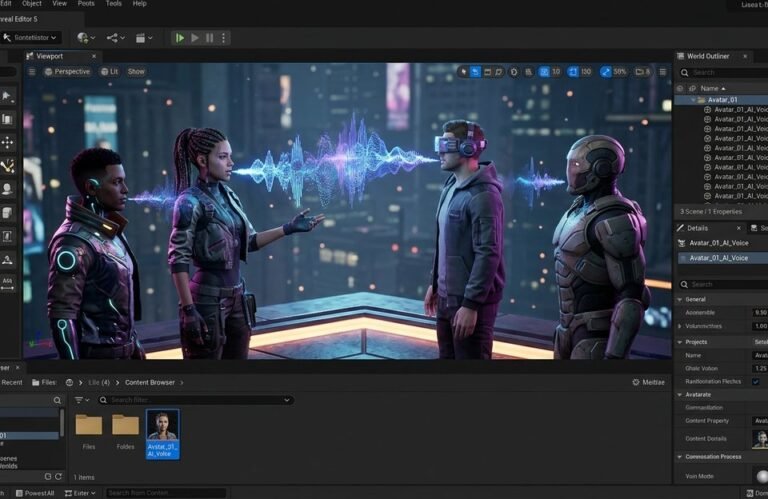
Task: Select the highlighted Avatar_01_AI_Voice component row
Action: 723,258
